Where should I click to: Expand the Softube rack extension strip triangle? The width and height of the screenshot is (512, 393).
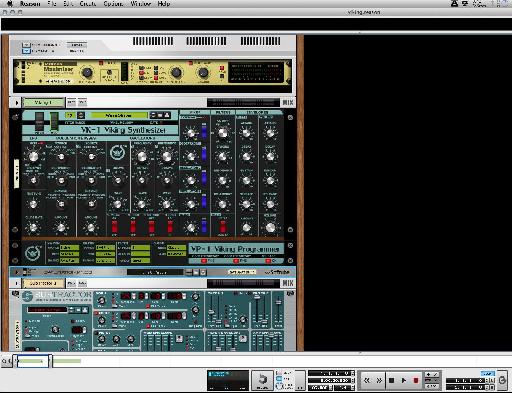point(17,272)
